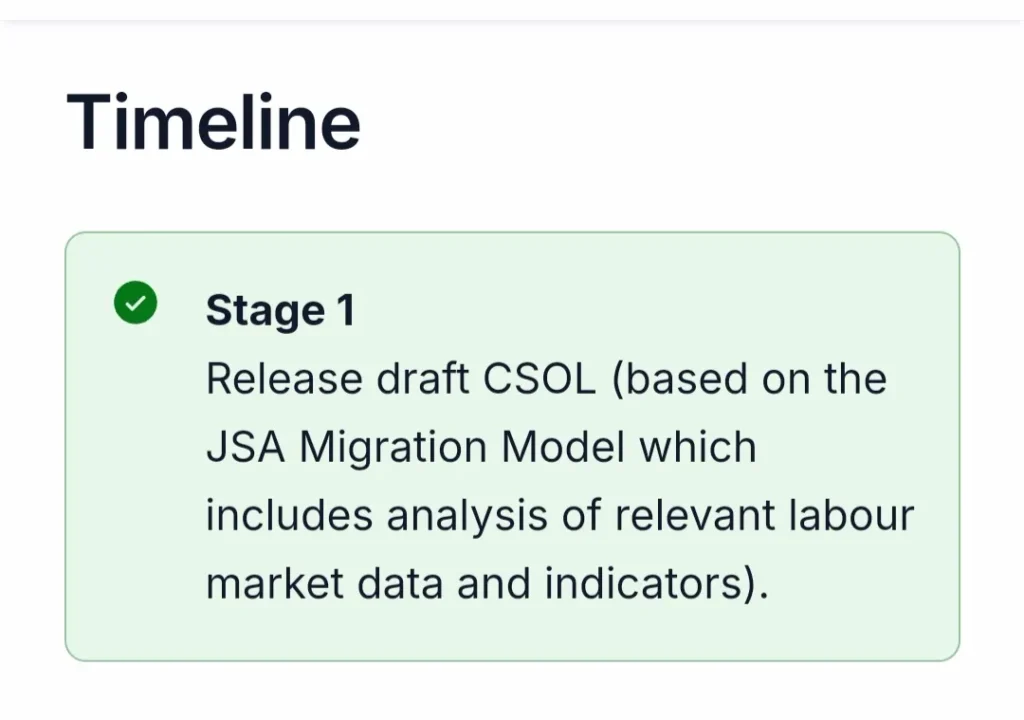Click the word "includes" in the description
Viewport: 1024px width, 720px height.
(x=289, y=516)
